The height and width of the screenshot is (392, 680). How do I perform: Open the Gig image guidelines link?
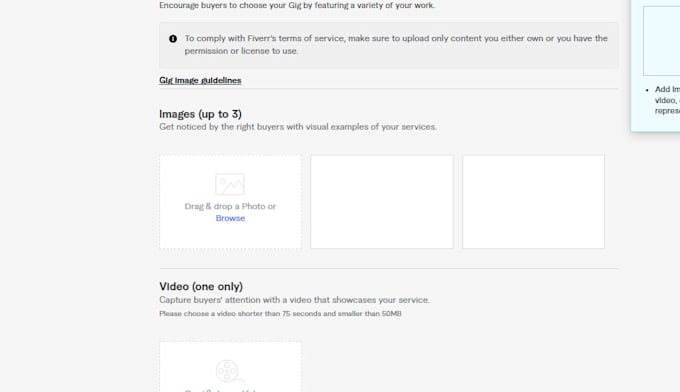click(200, 80)
